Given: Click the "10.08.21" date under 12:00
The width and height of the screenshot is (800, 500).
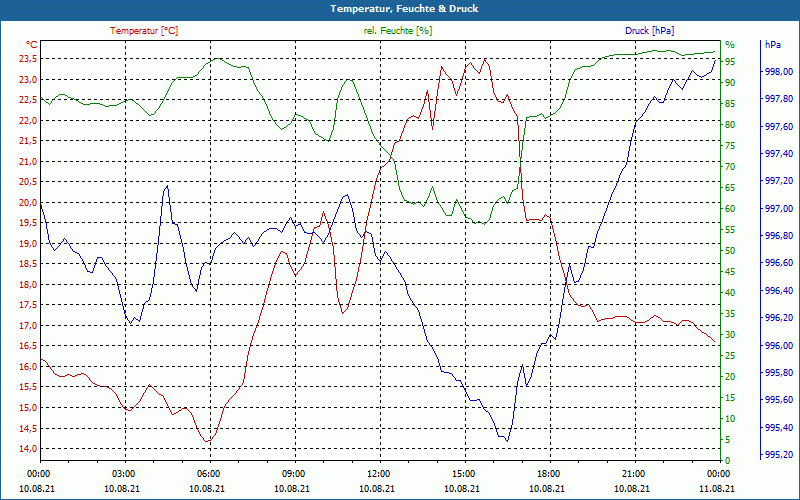Looking at the screenshot, I should pyautogui.click(x=377, y=488).
